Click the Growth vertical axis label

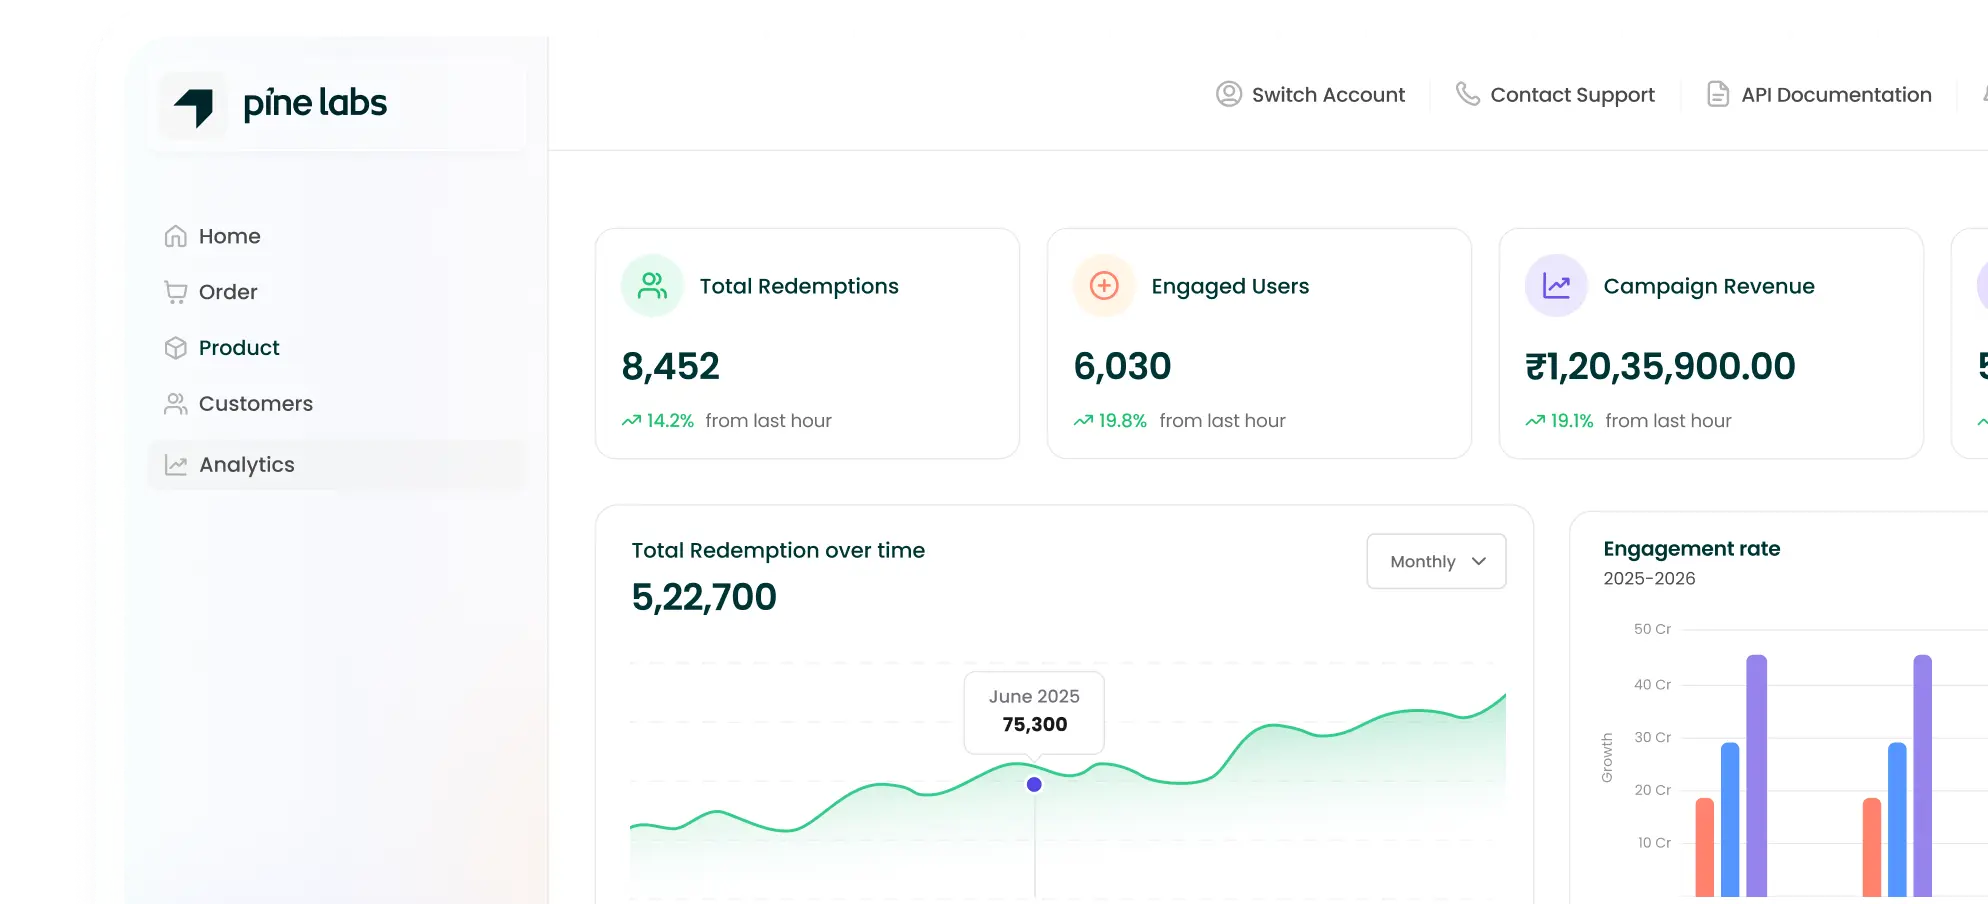(1607, 758)
